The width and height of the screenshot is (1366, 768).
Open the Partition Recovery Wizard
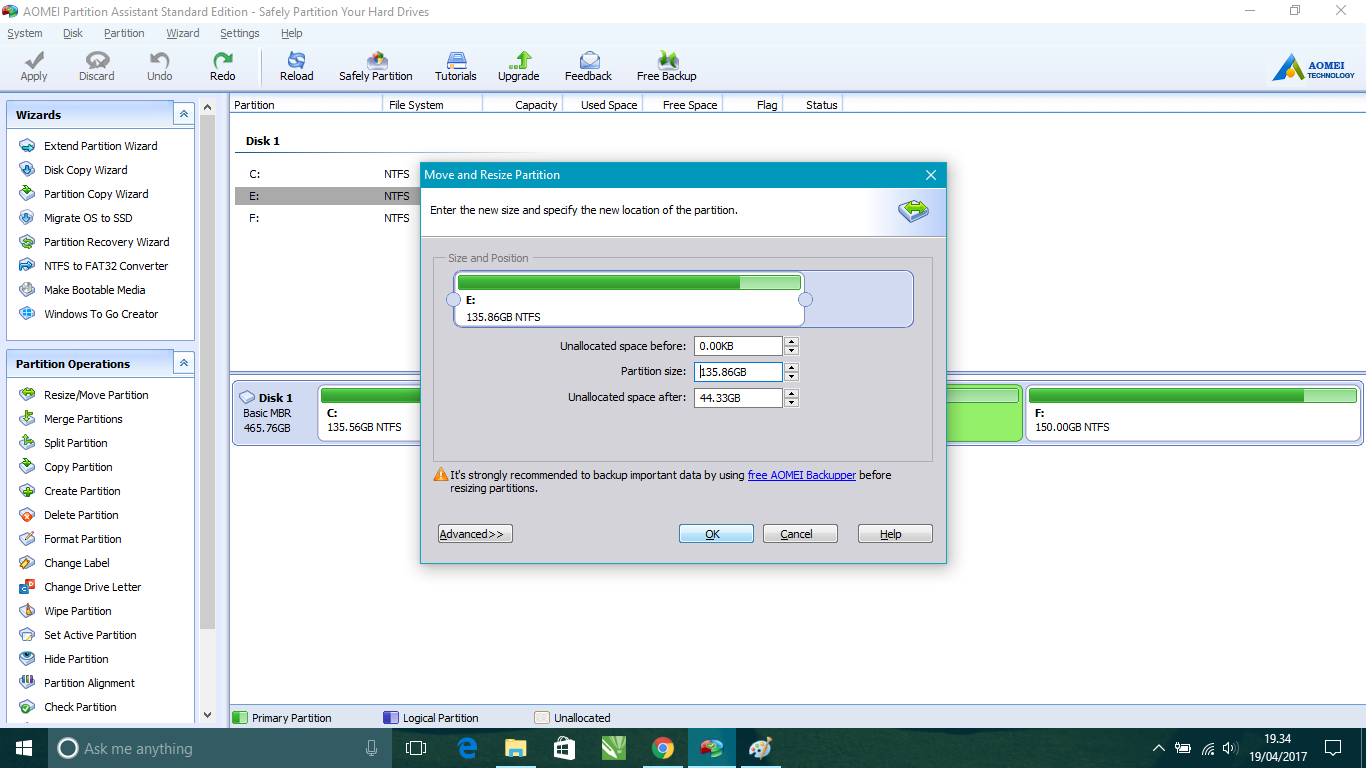(106, 242)
